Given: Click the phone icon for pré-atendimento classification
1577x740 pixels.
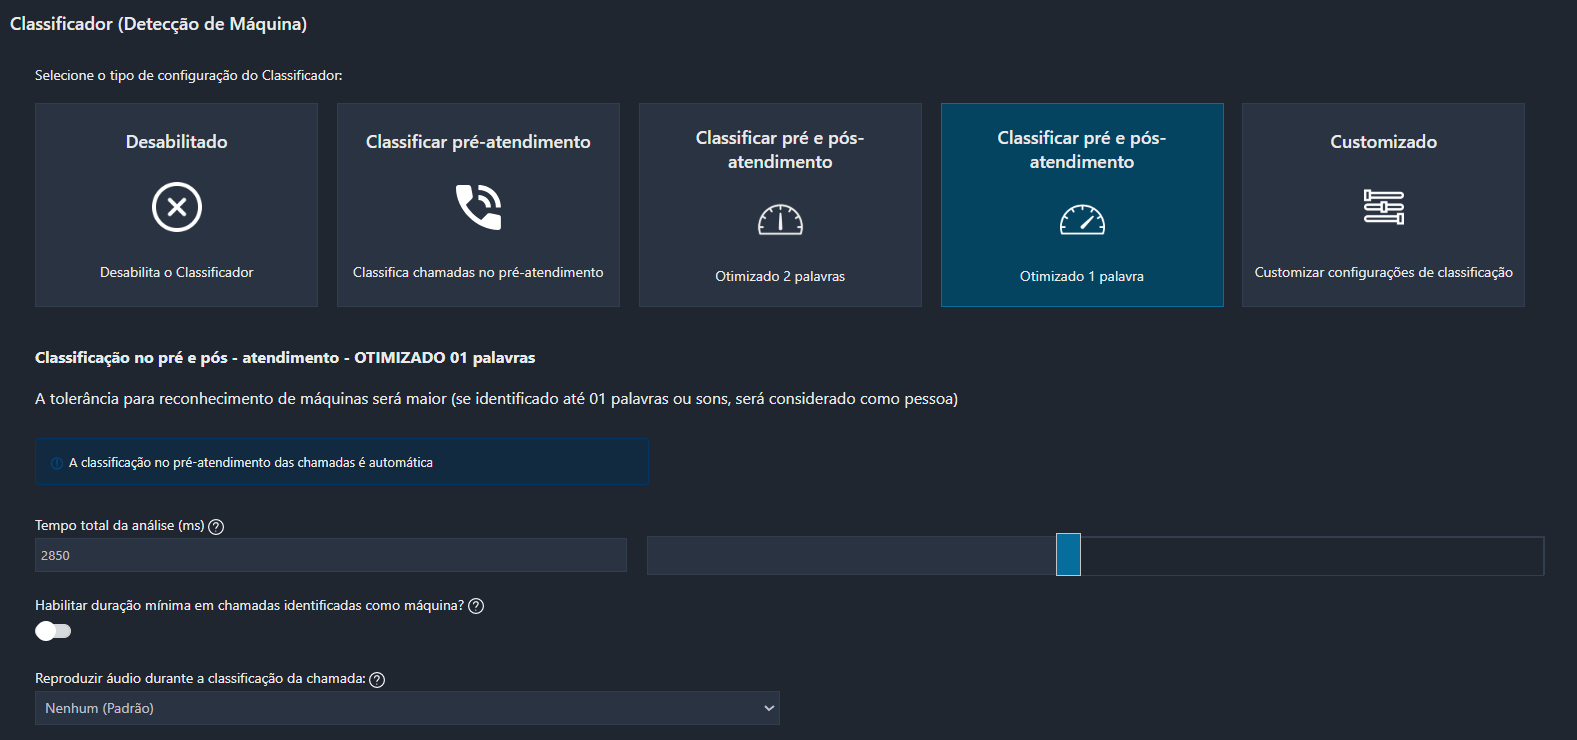Looking at the screenshot, I should click(478, 207).
